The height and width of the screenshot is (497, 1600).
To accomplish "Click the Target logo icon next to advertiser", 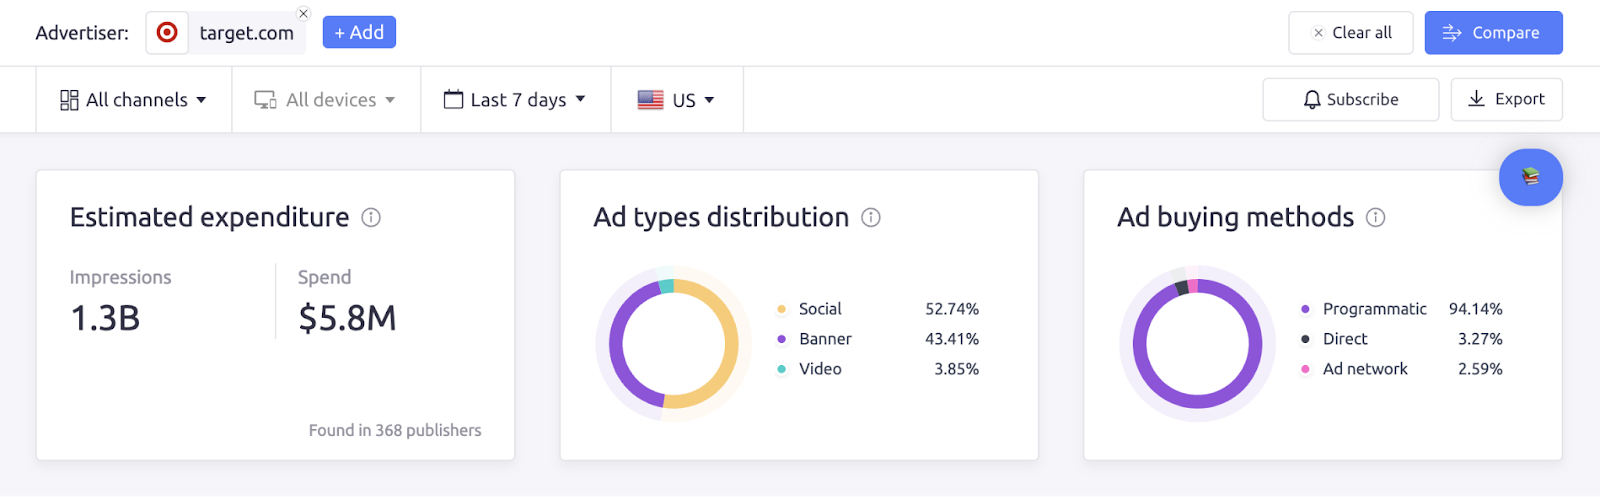I will coord(167,33).
